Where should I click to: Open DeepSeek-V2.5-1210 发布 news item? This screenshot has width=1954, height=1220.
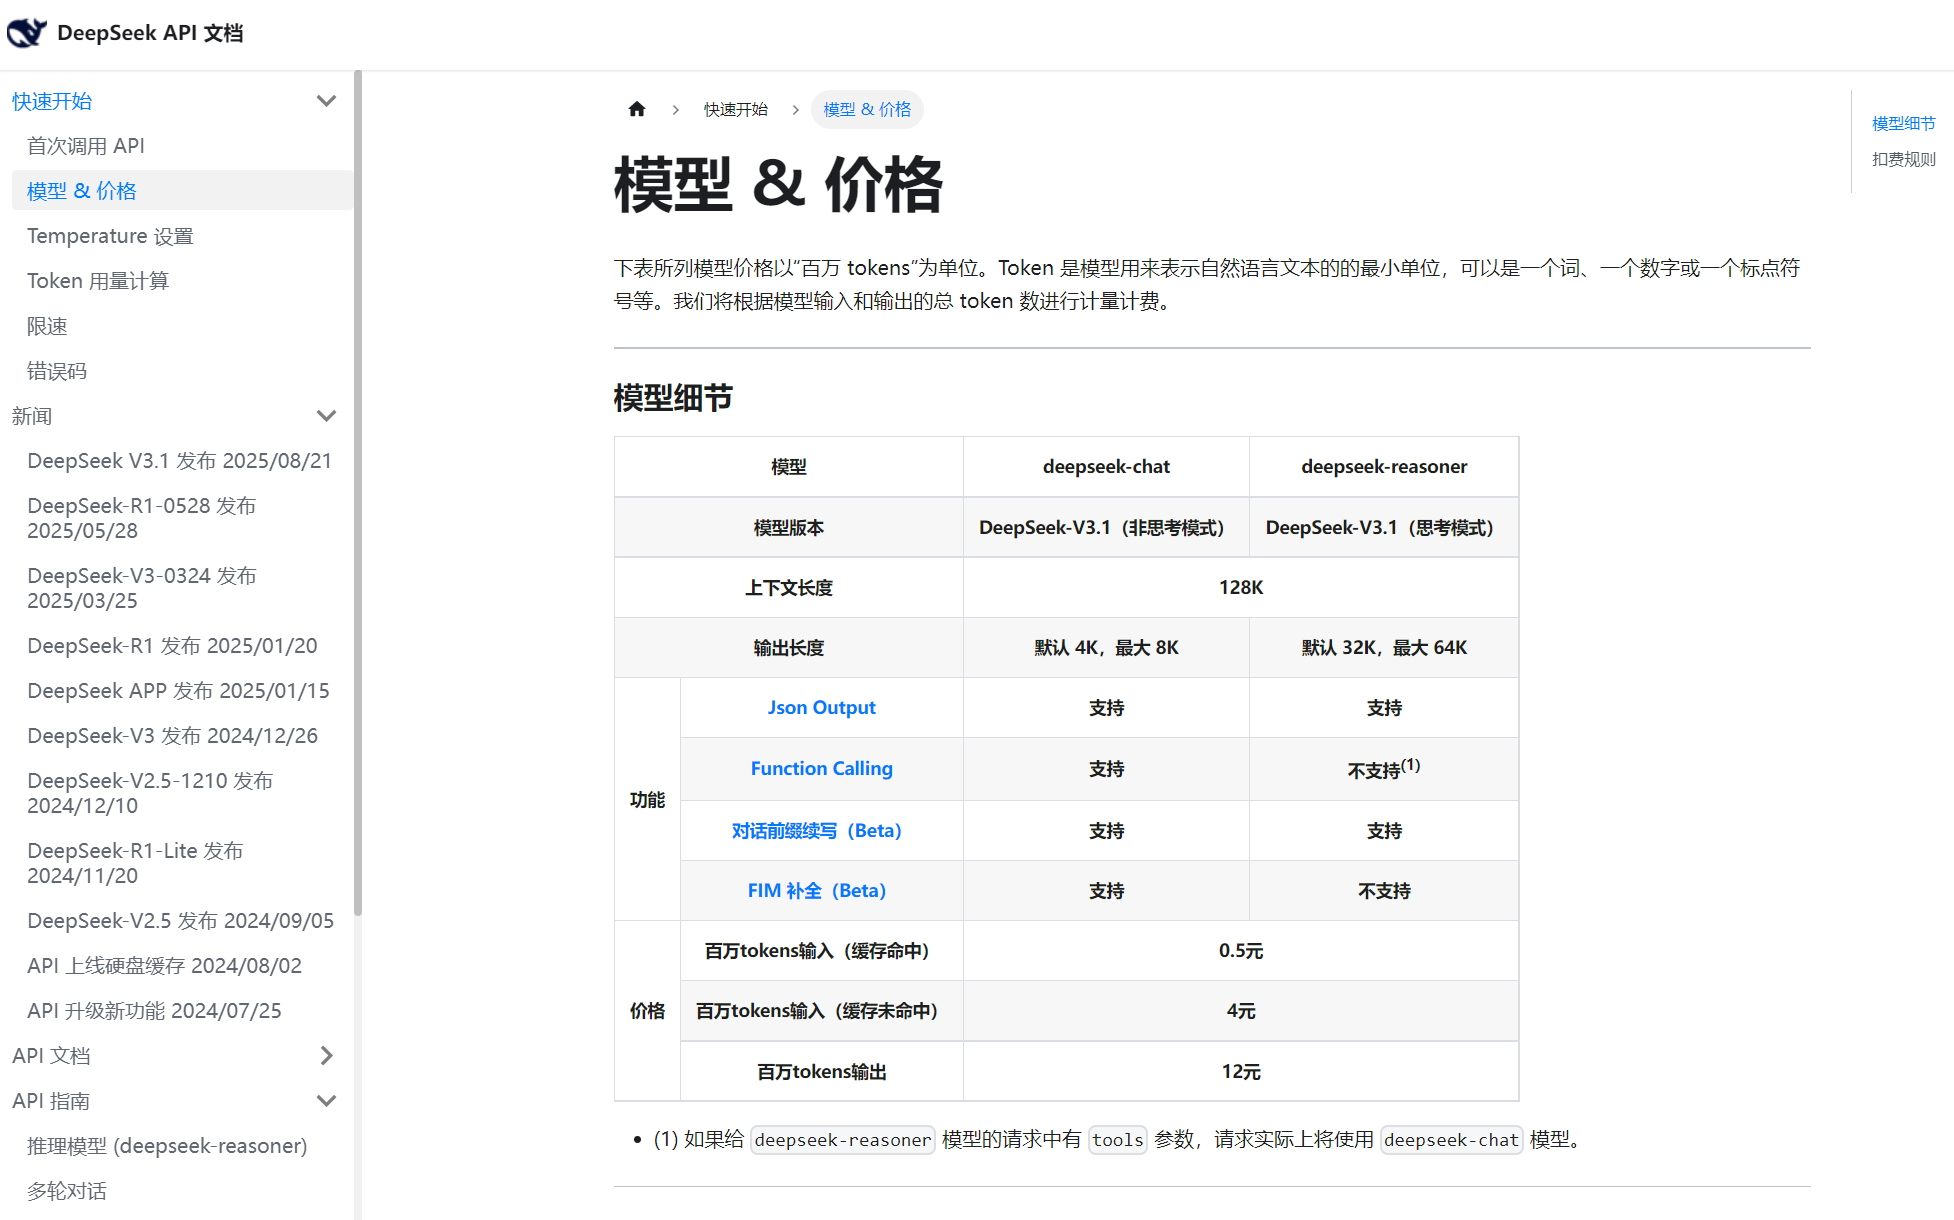click(x=150, y=793)
